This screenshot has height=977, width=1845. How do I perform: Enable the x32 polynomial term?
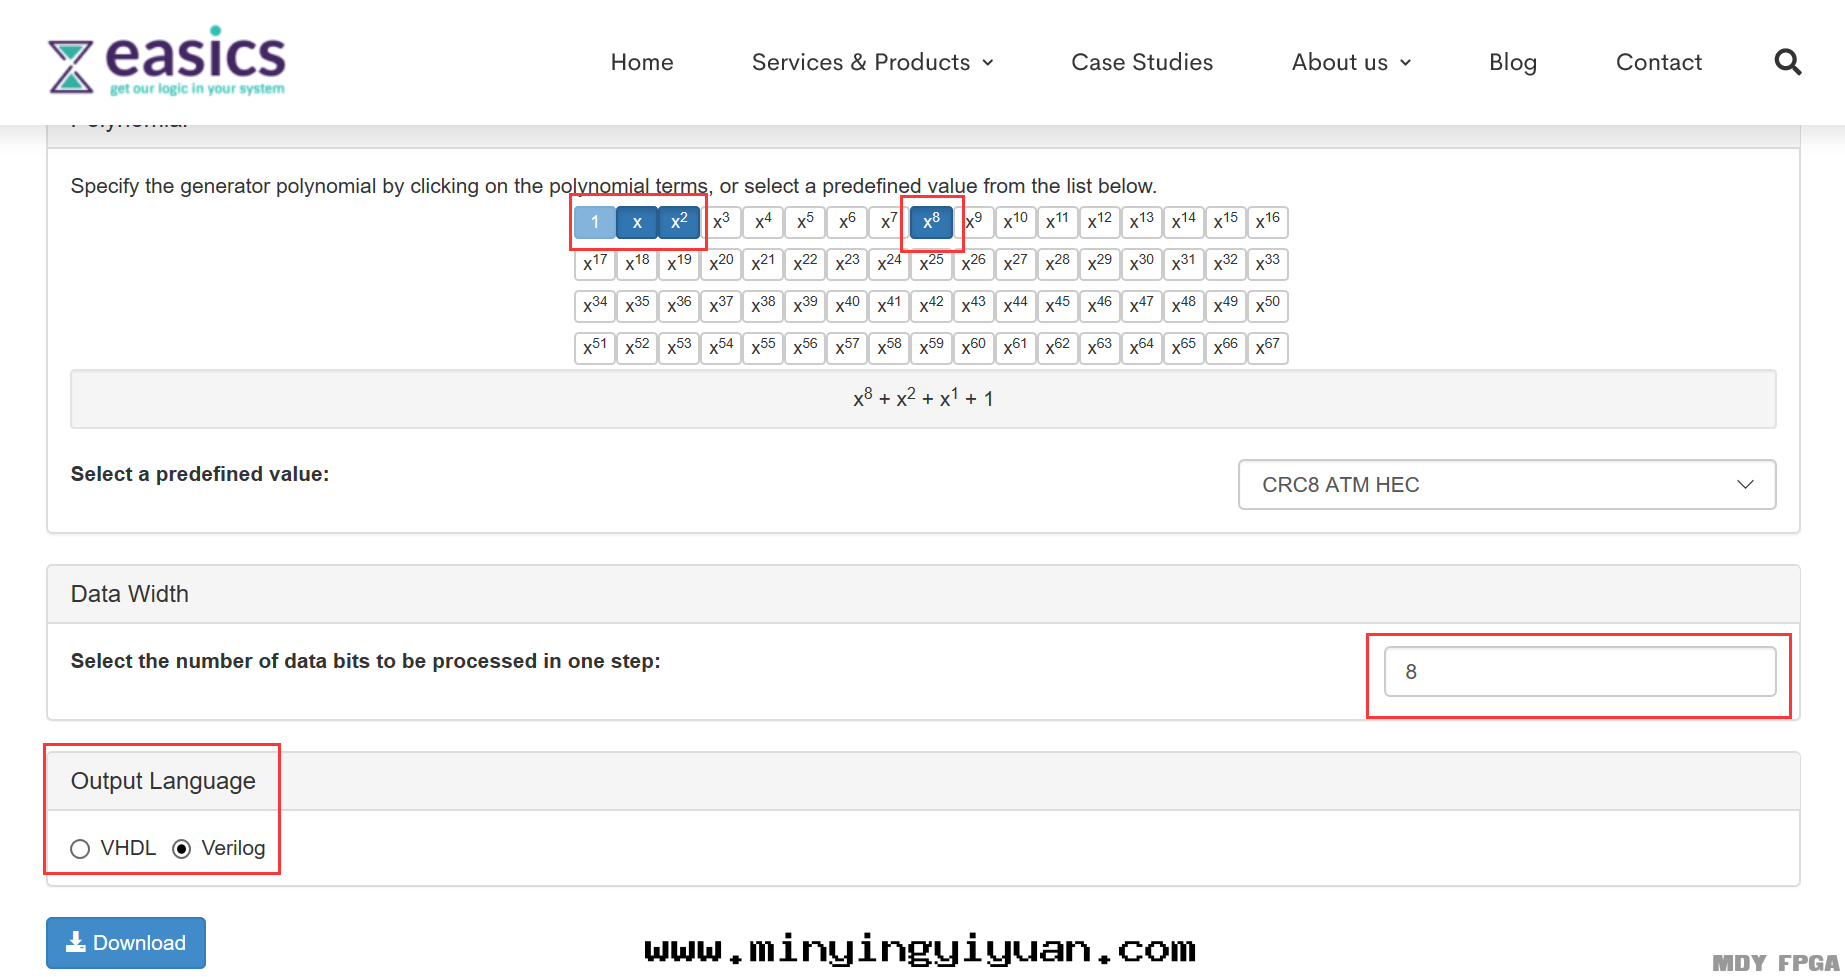[1225, 263]
